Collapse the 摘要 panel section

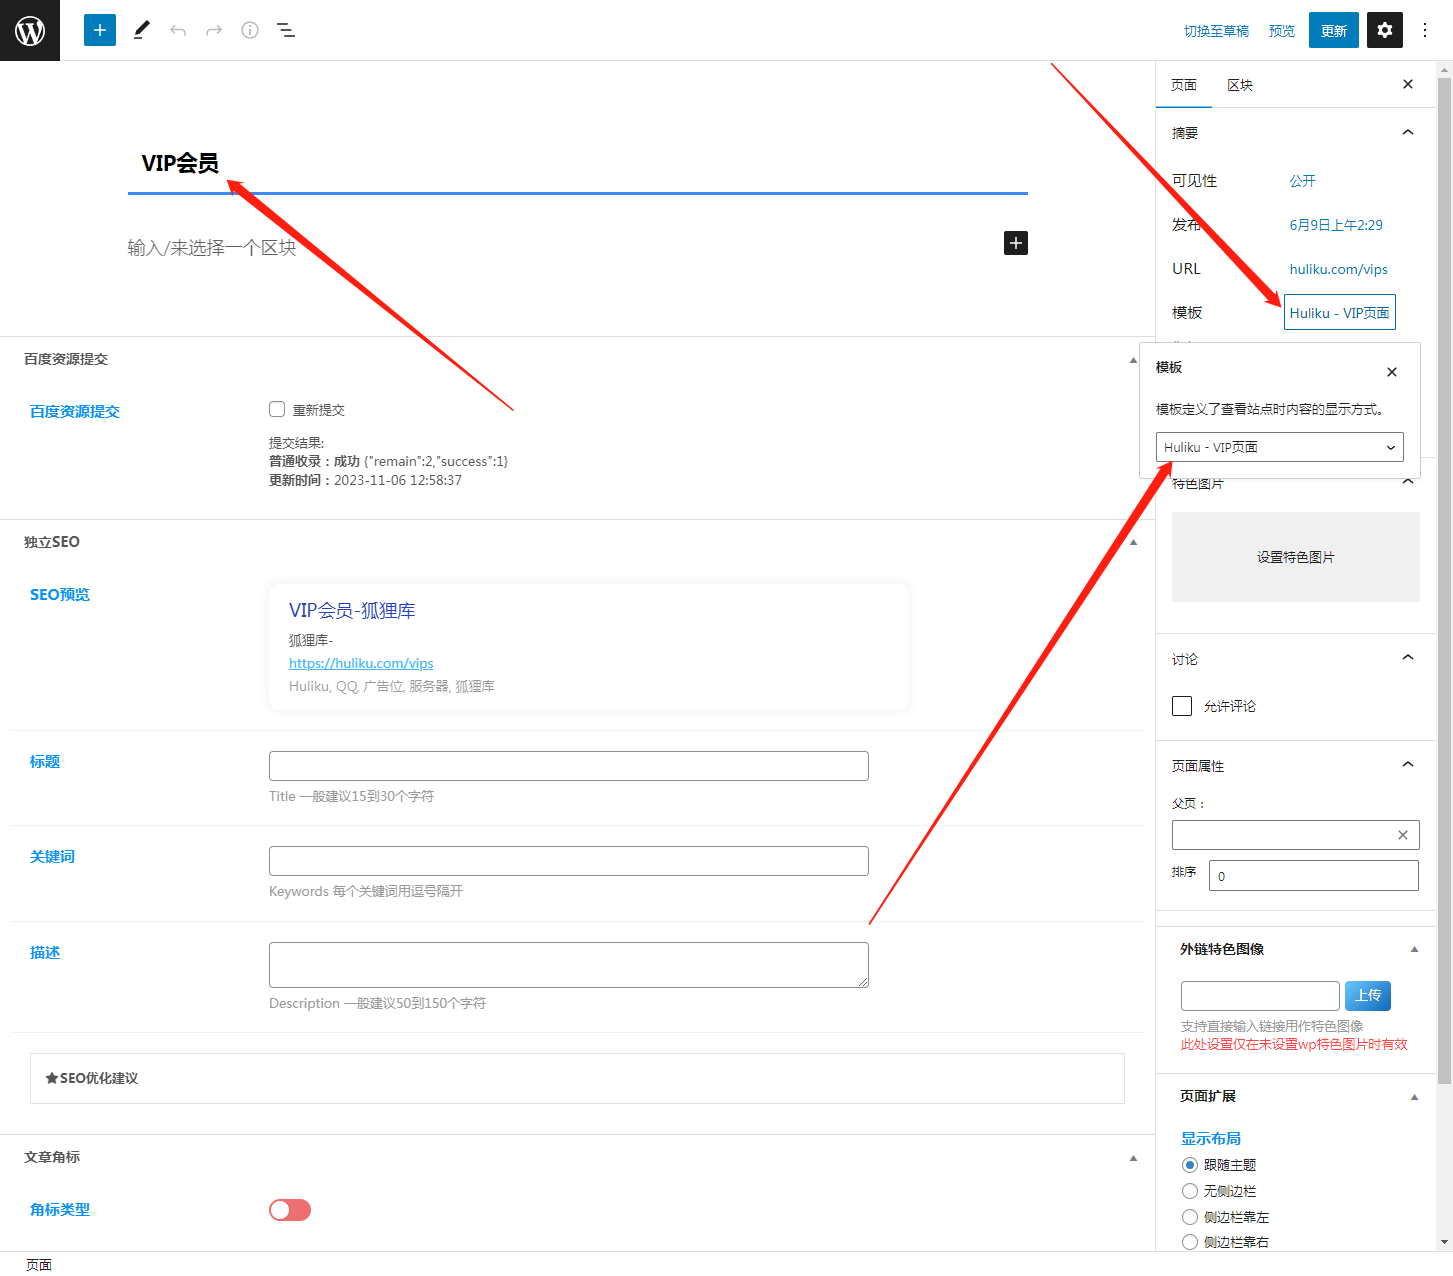[x=1407, y=133]
